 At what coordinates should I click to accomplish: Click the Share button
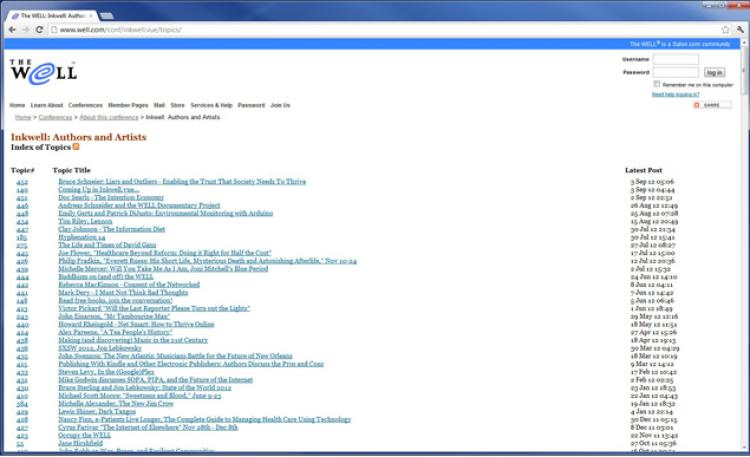coord(712,105)
